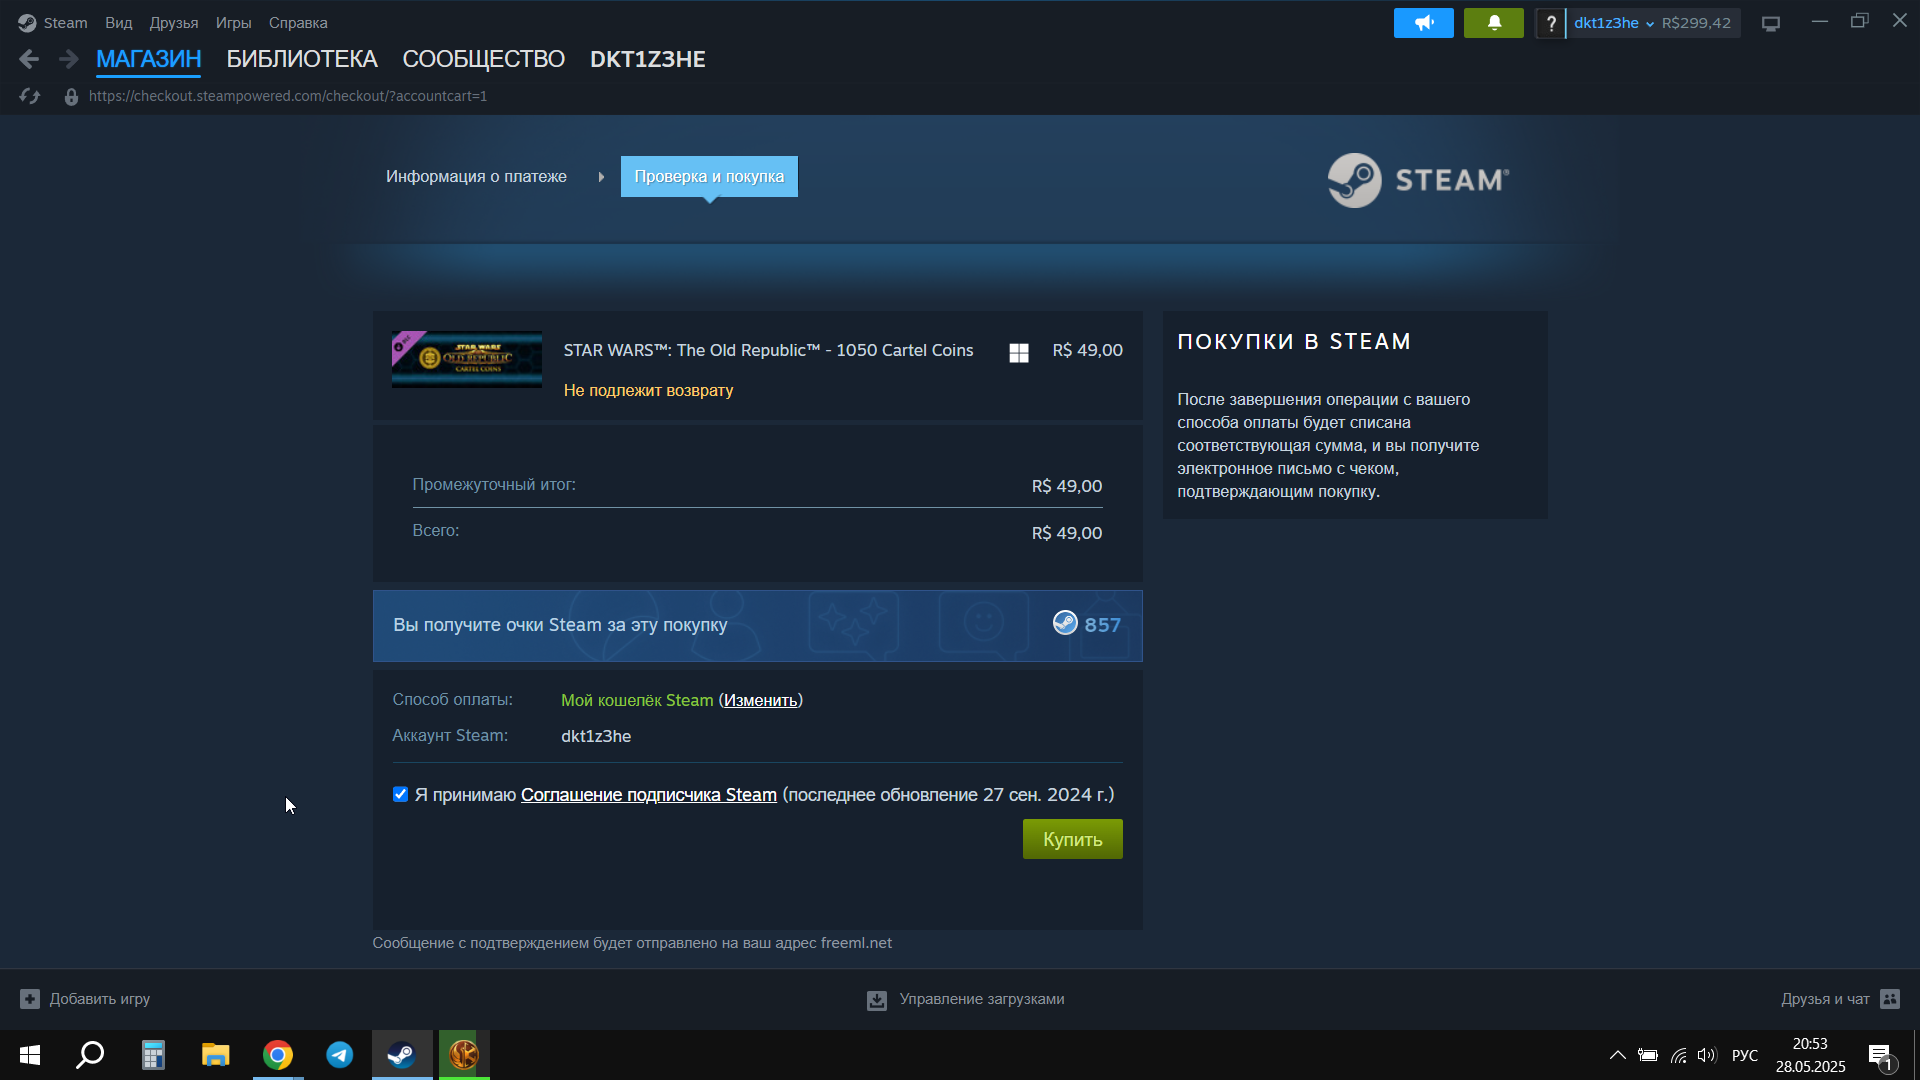Image resolution: width=1920 pixels, height=1080 pixels.
Task: Launch Calculator from the taskbar
Action: tap(153, 1055)
